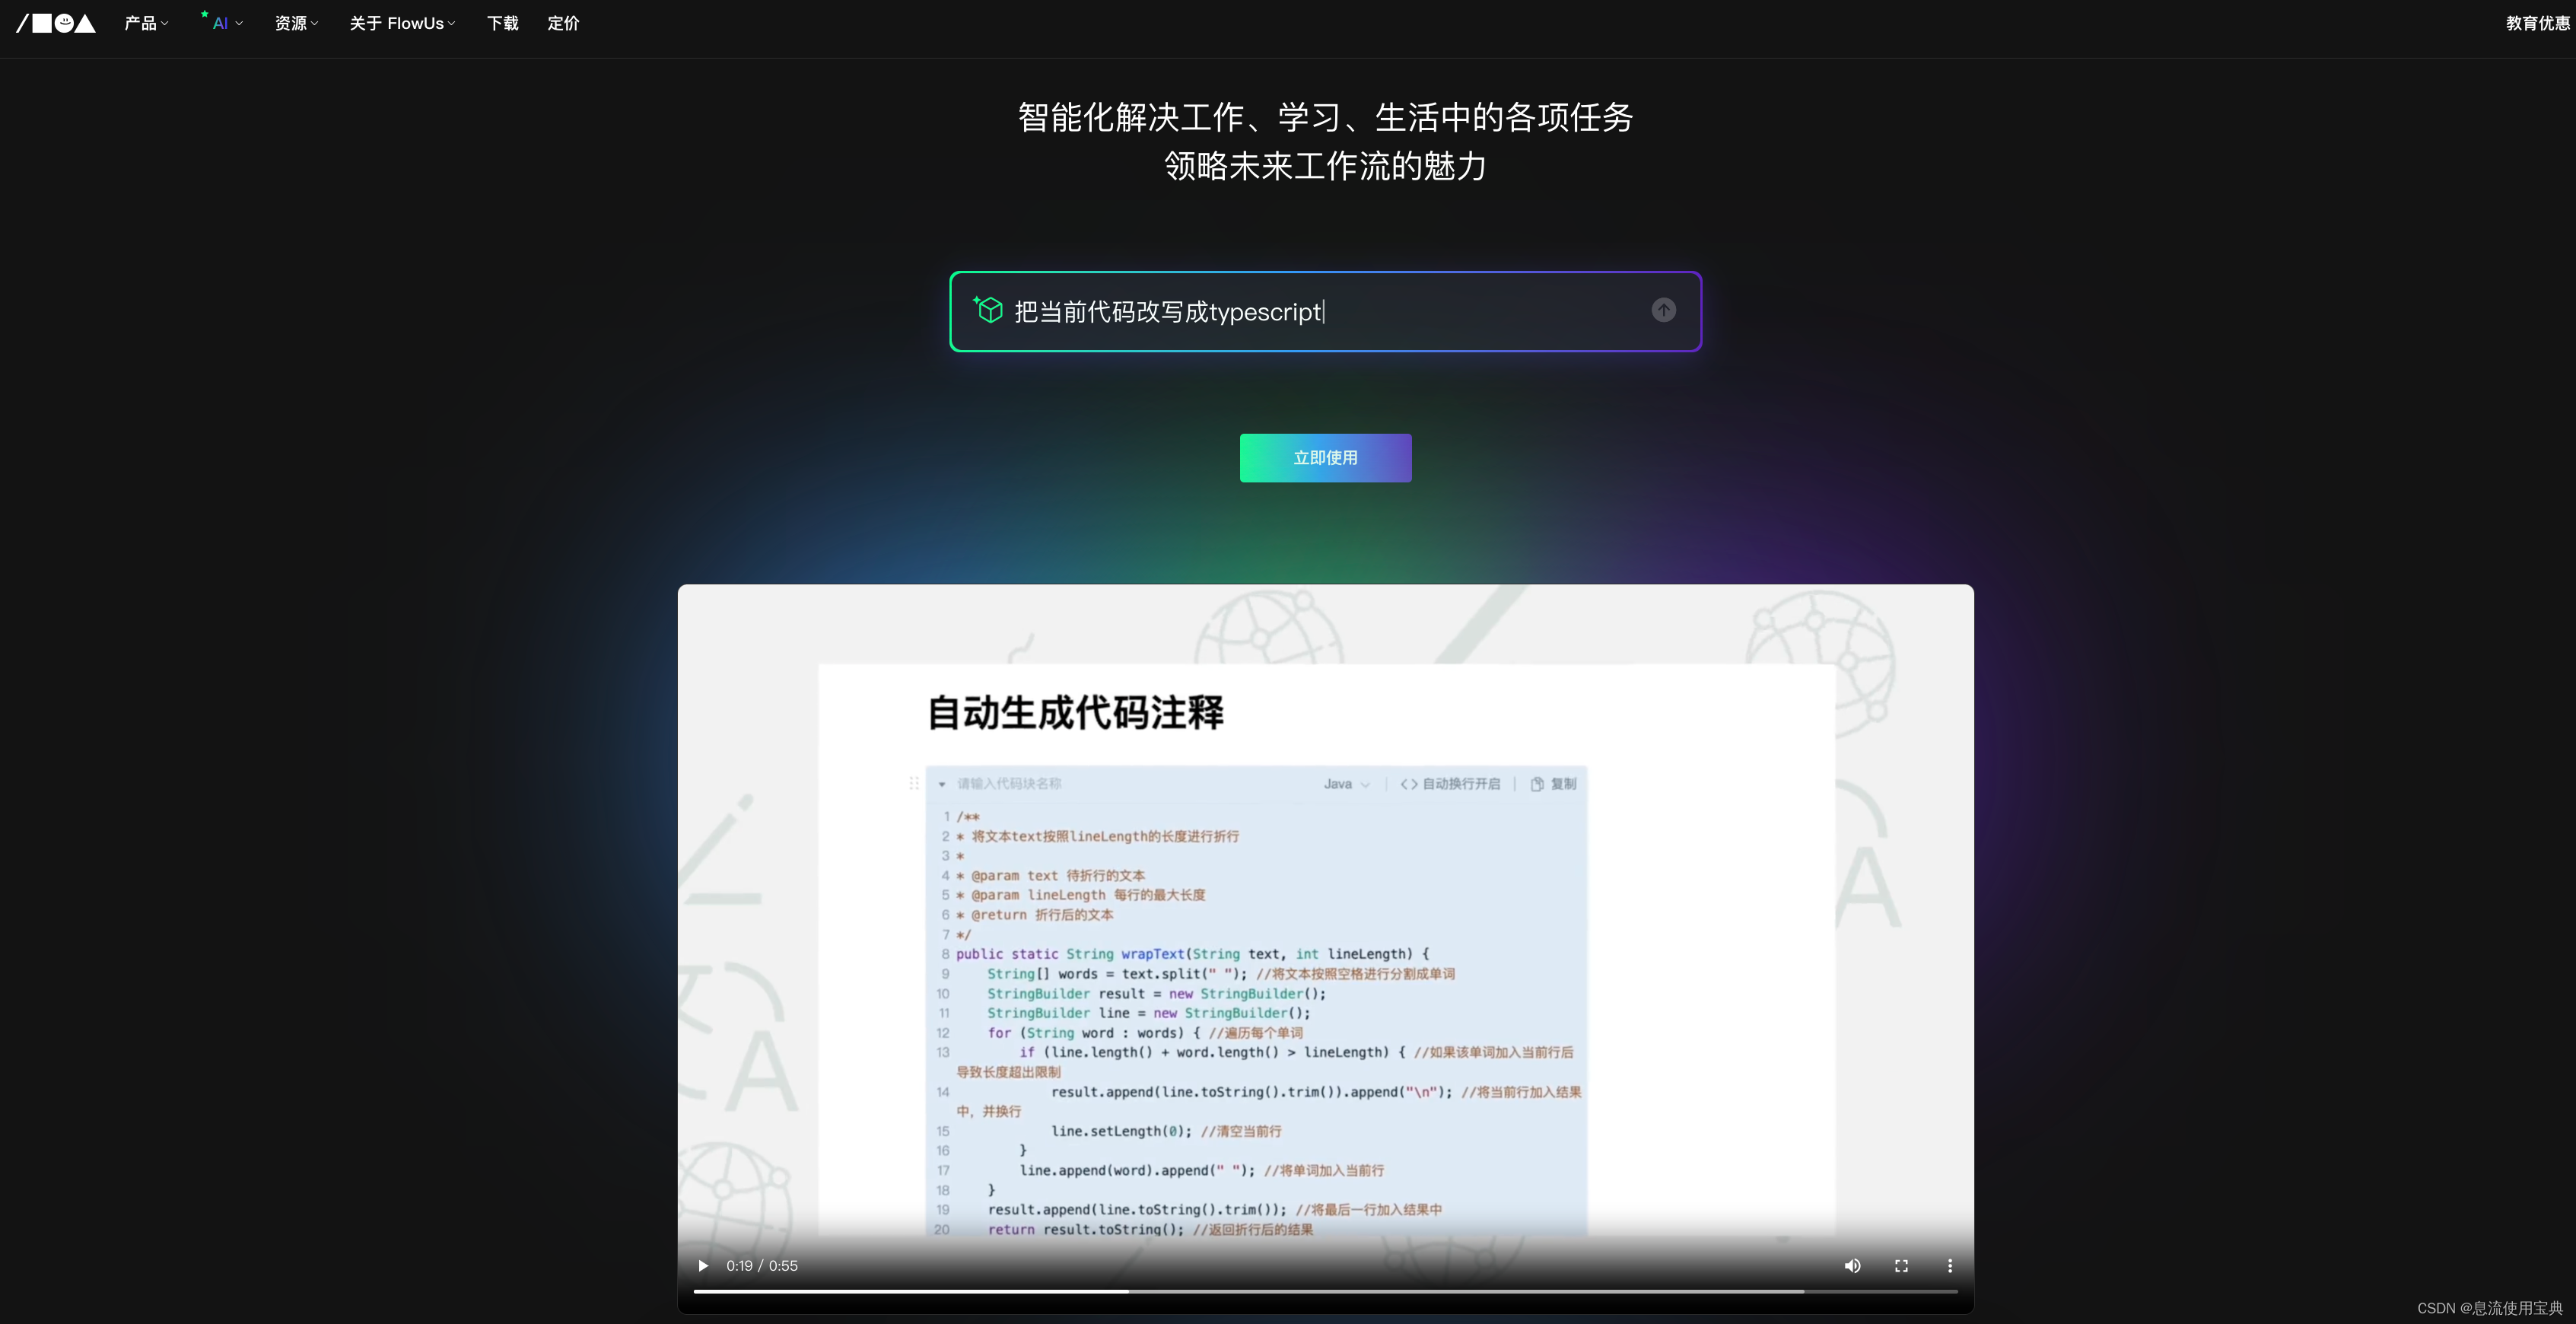
Task: Click the AI prompt input field
Action: coord(1300,311)
